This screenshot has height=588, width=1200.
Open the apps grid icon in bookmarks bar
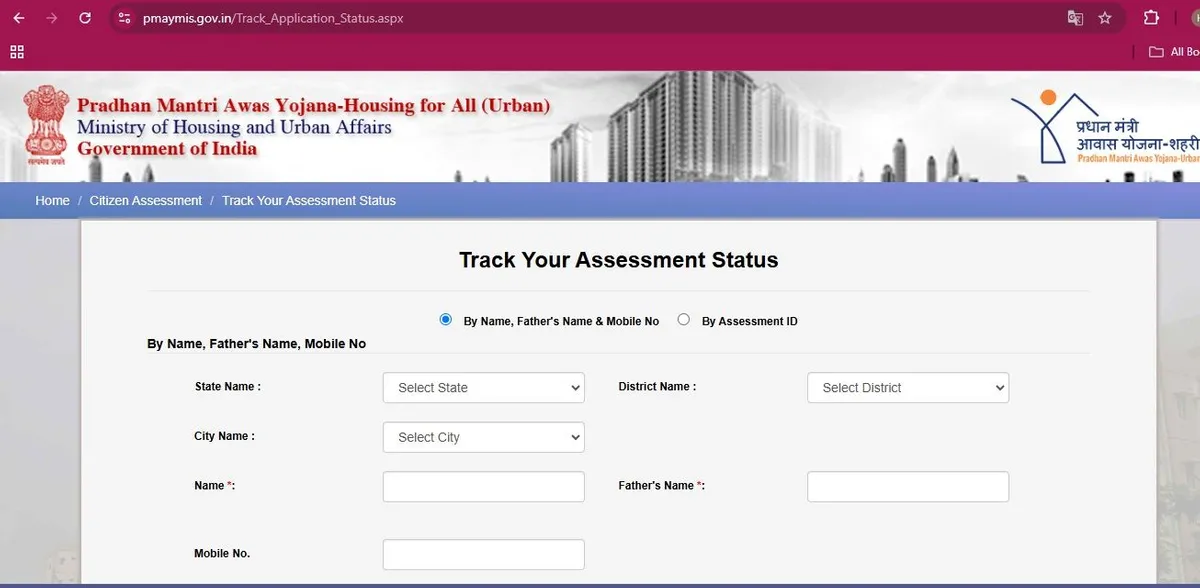tap(16, 52)
